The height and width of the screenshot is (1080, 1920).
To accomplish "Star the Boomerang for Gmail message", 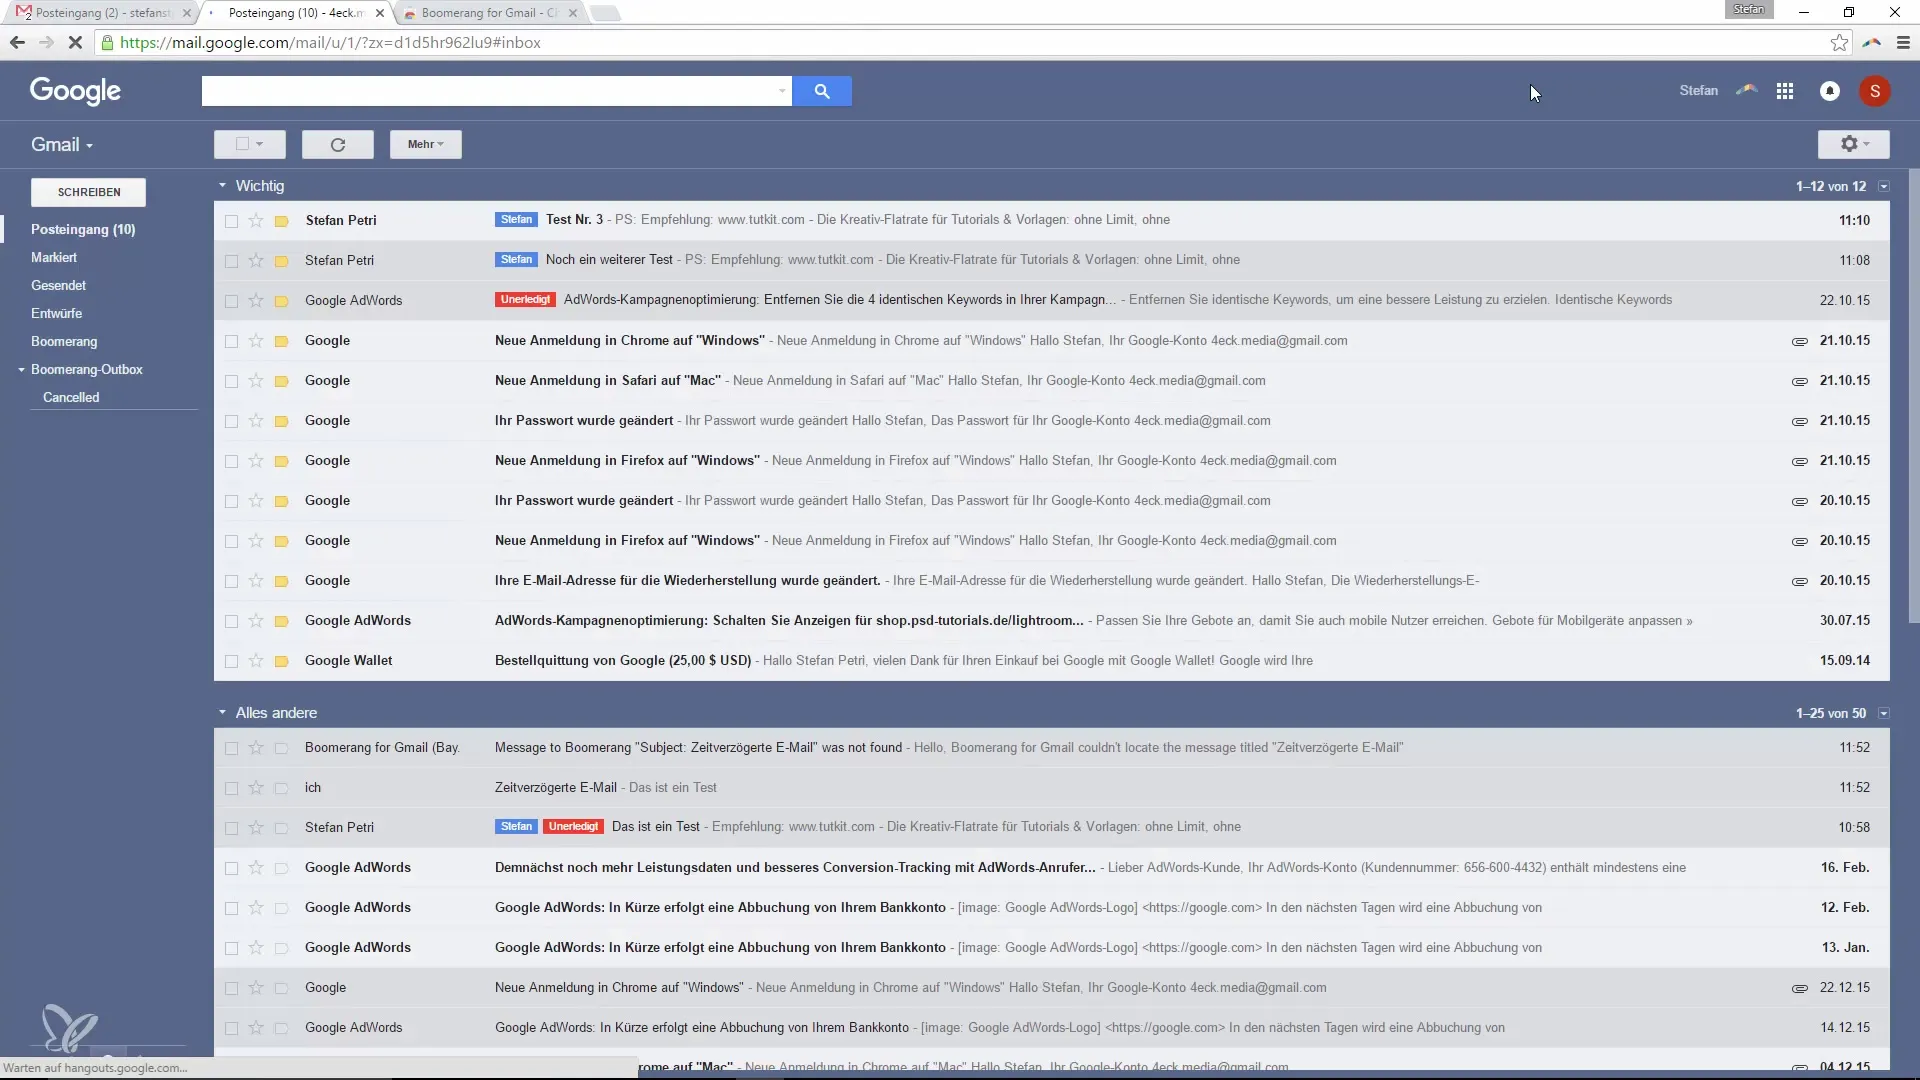I will tap(256, 748).
